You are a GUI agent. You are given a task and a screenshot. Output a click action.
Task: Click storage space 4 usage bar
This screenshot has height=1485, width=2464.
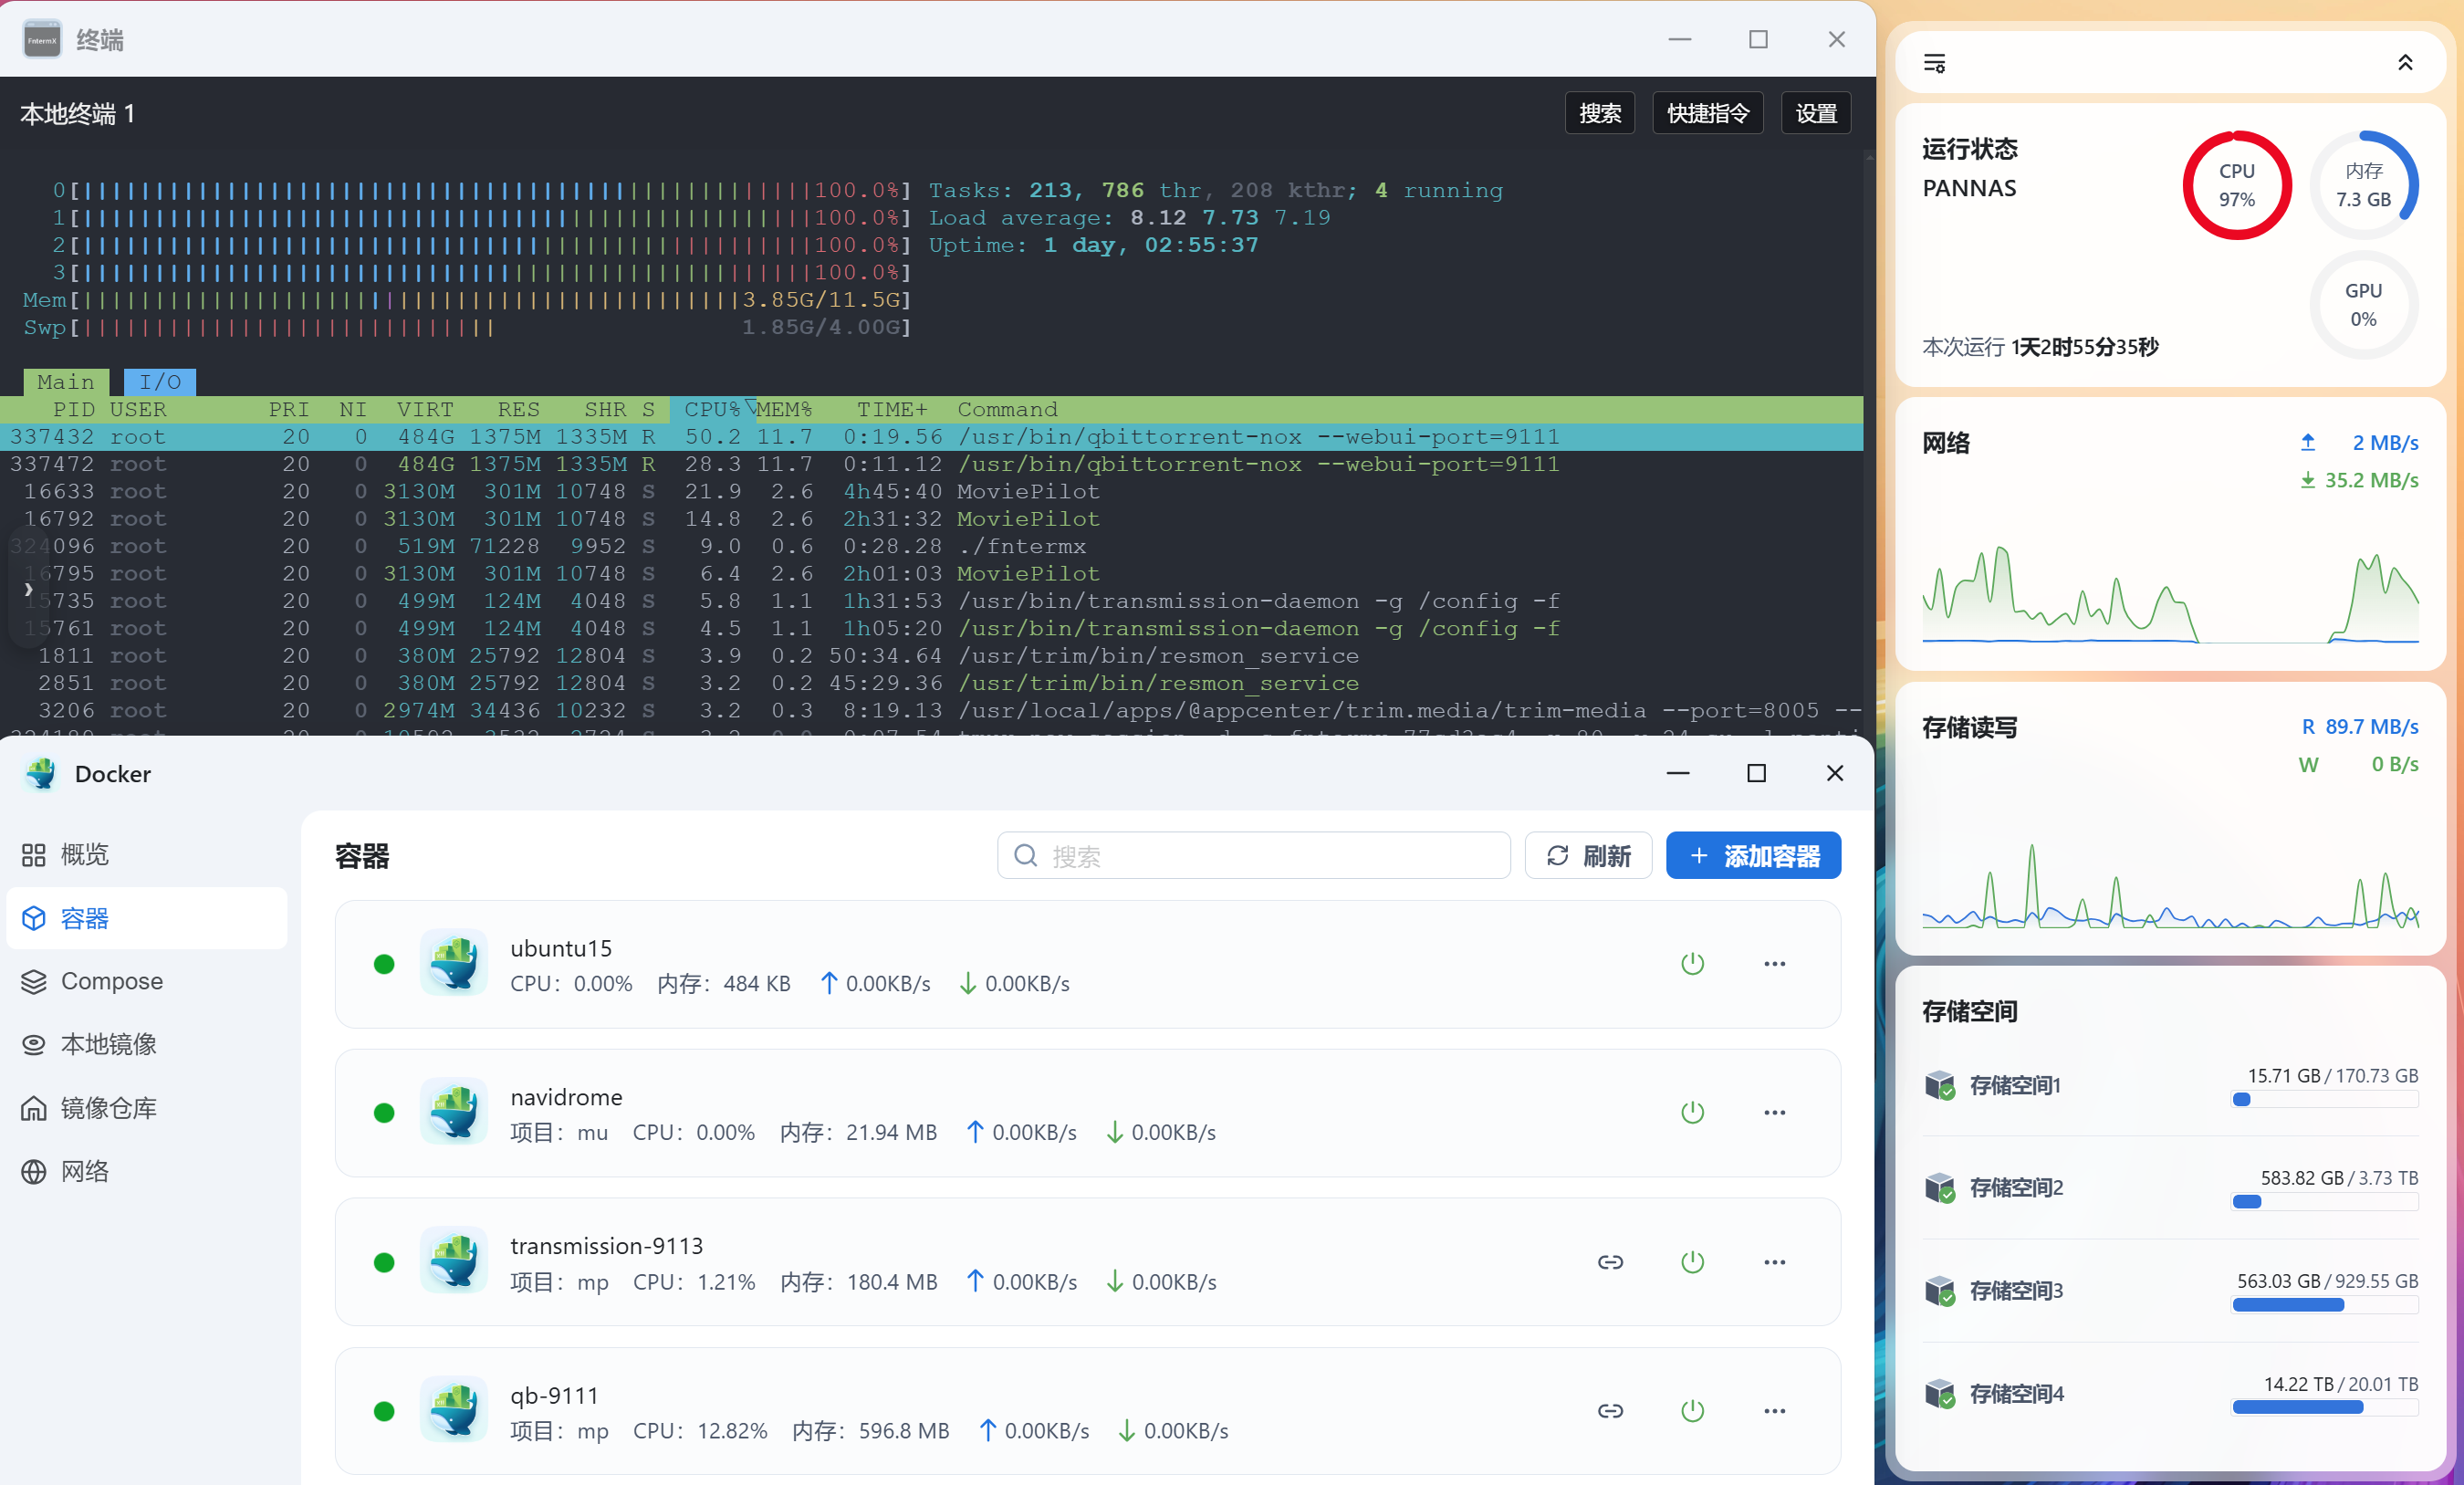coord(2324,1407)
